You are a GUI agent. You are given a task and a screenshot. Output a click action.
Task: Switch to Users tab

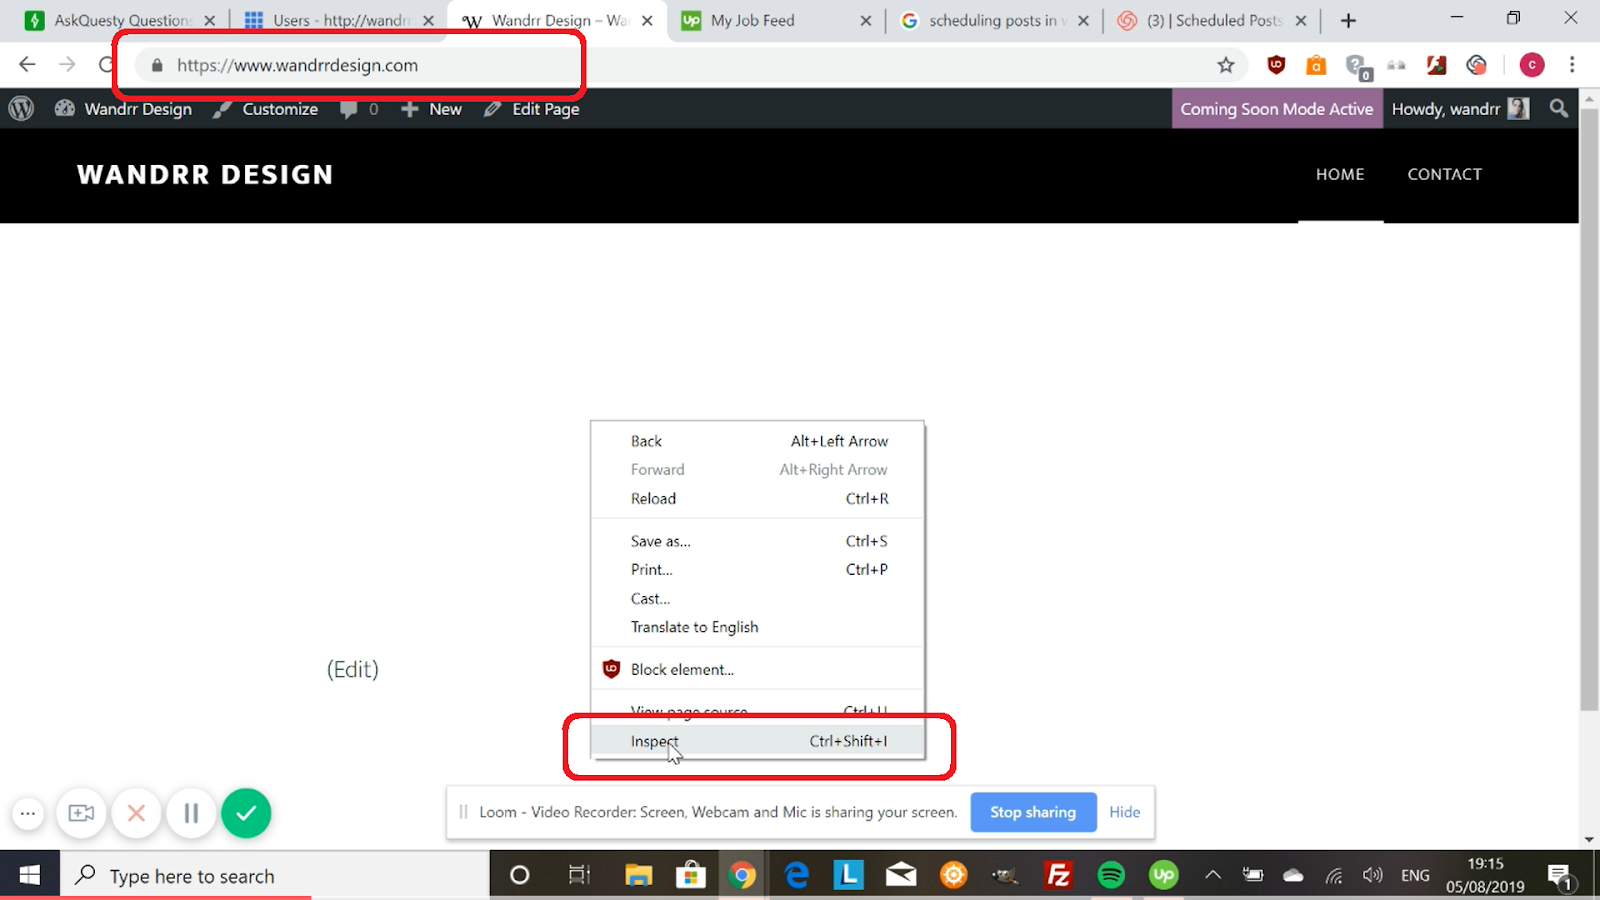point(336,20)
